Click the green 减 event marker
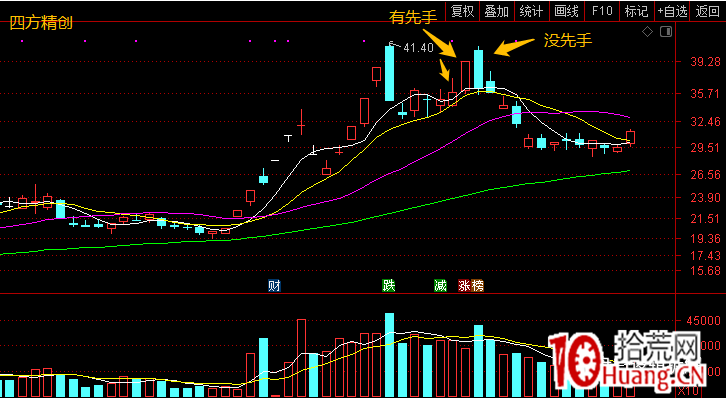726x398 pixels. tap(440, 285)
